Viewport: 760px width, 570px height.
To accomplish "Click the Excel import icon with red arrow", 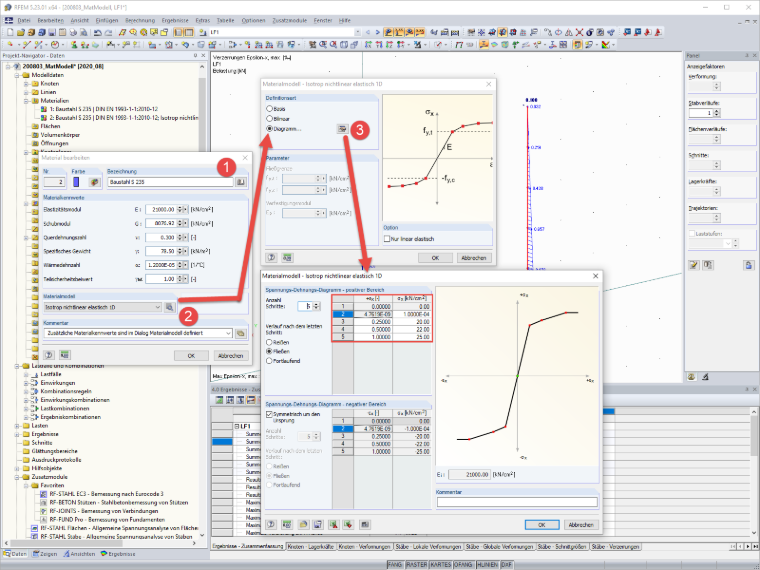I will point(333,524).
